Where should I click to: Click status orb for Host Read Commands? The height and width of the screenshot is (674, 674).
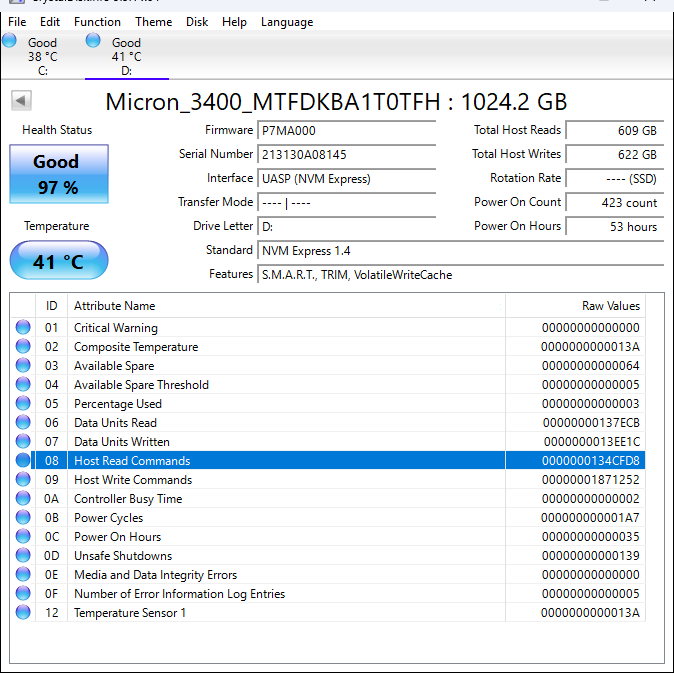coord(23,460)
